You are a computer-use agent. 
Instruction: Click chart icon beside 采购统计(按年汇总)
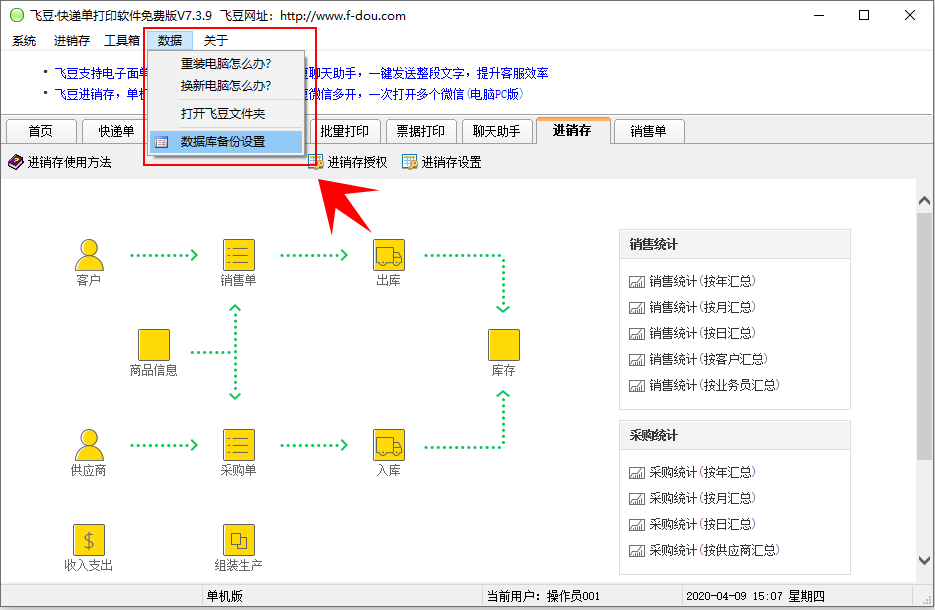(637, 473)
